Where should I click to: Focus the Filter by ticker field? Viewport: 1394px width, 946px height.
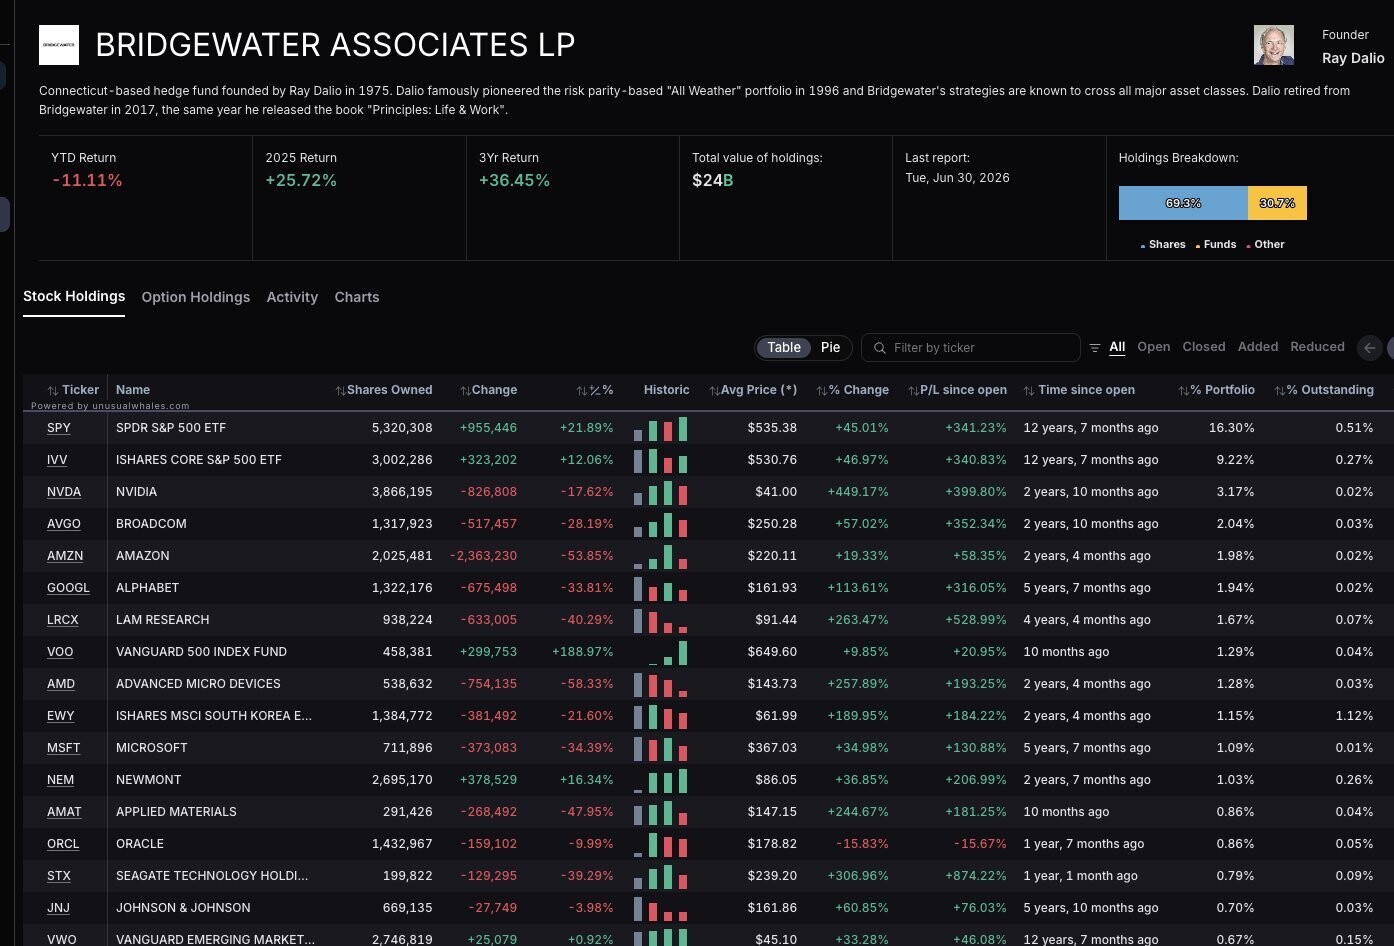click(x=970, y=348)
